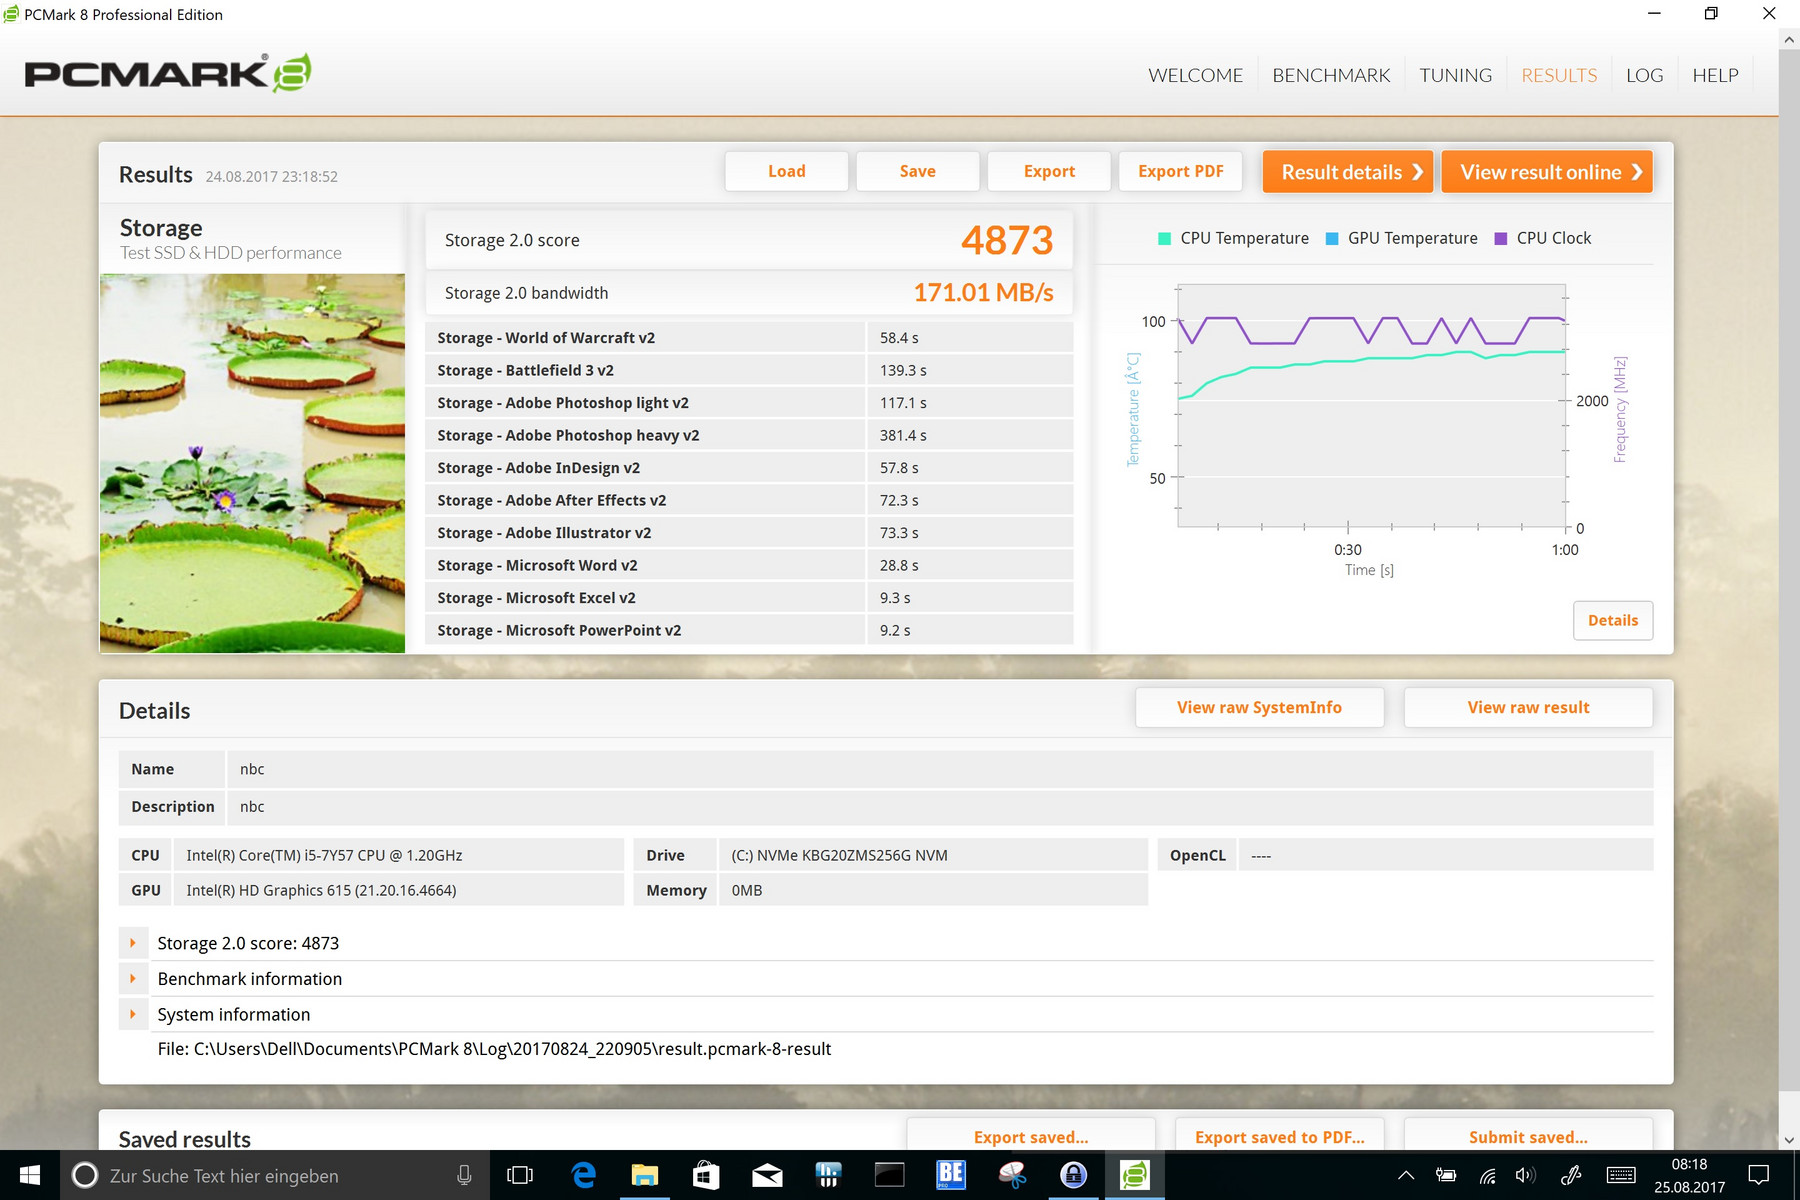Select "Storage - Microsoft Excel v2" row
Viewport: 1800px width, 1200px height.
749,598
